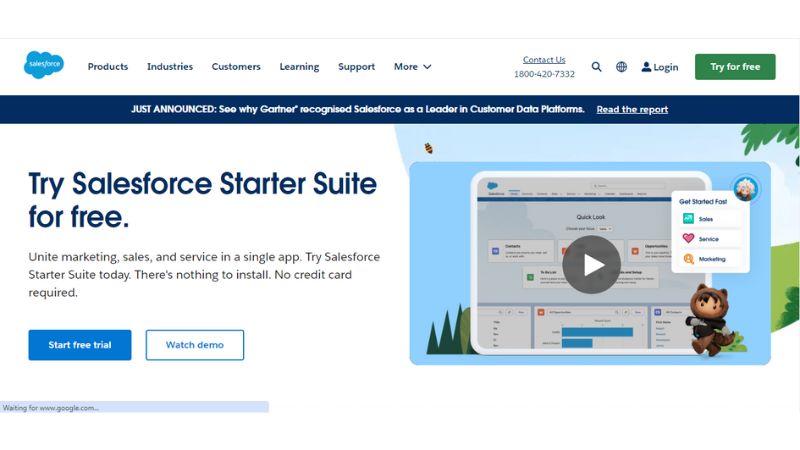Click the Try for free button
Viewport: 800px width, 450px height.
pos(735,67)
